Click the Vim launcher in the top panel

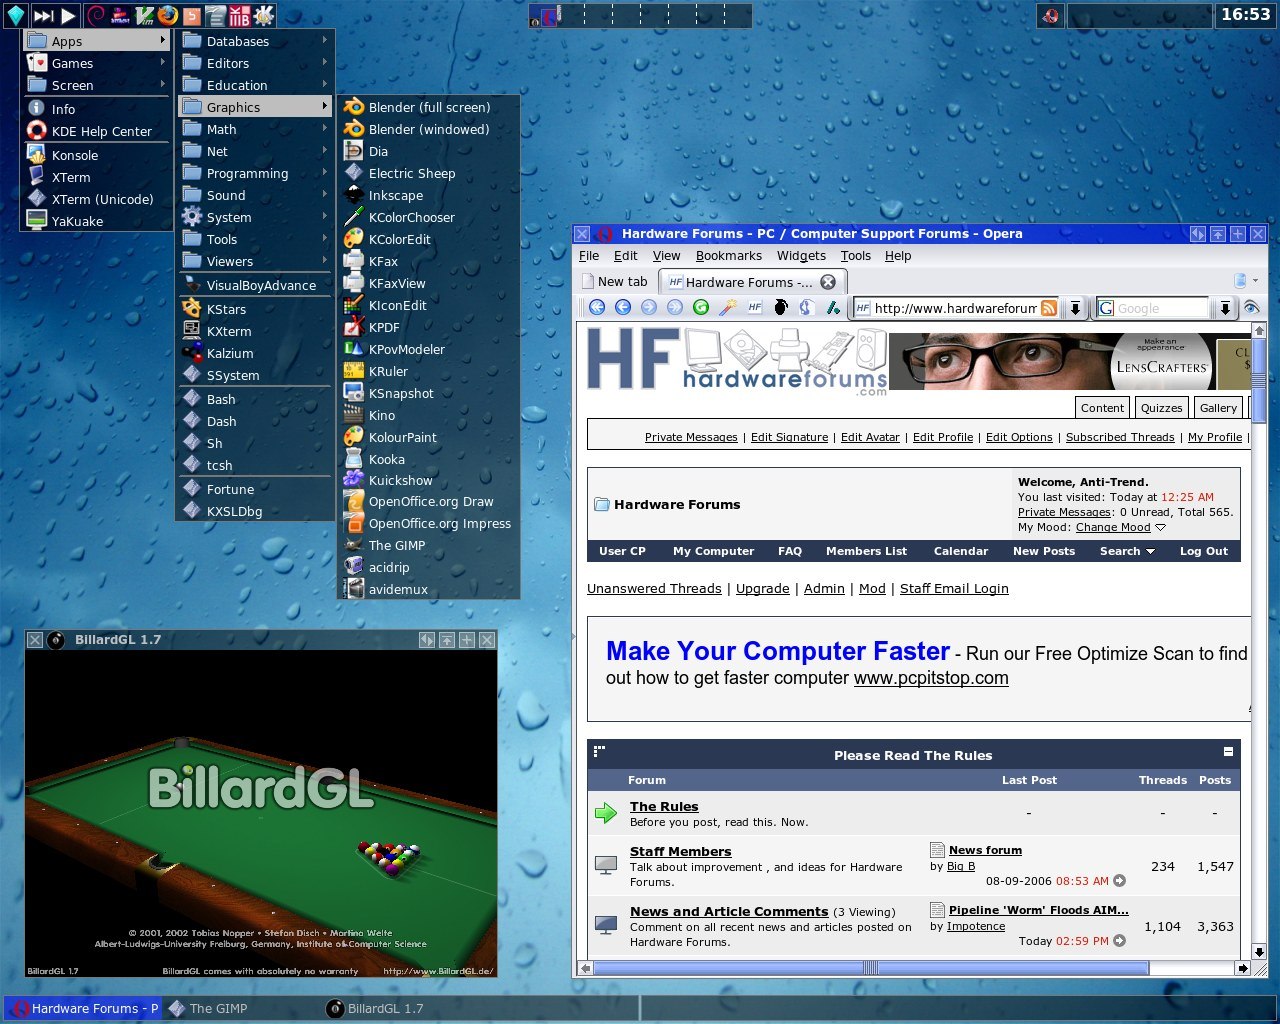144,15
